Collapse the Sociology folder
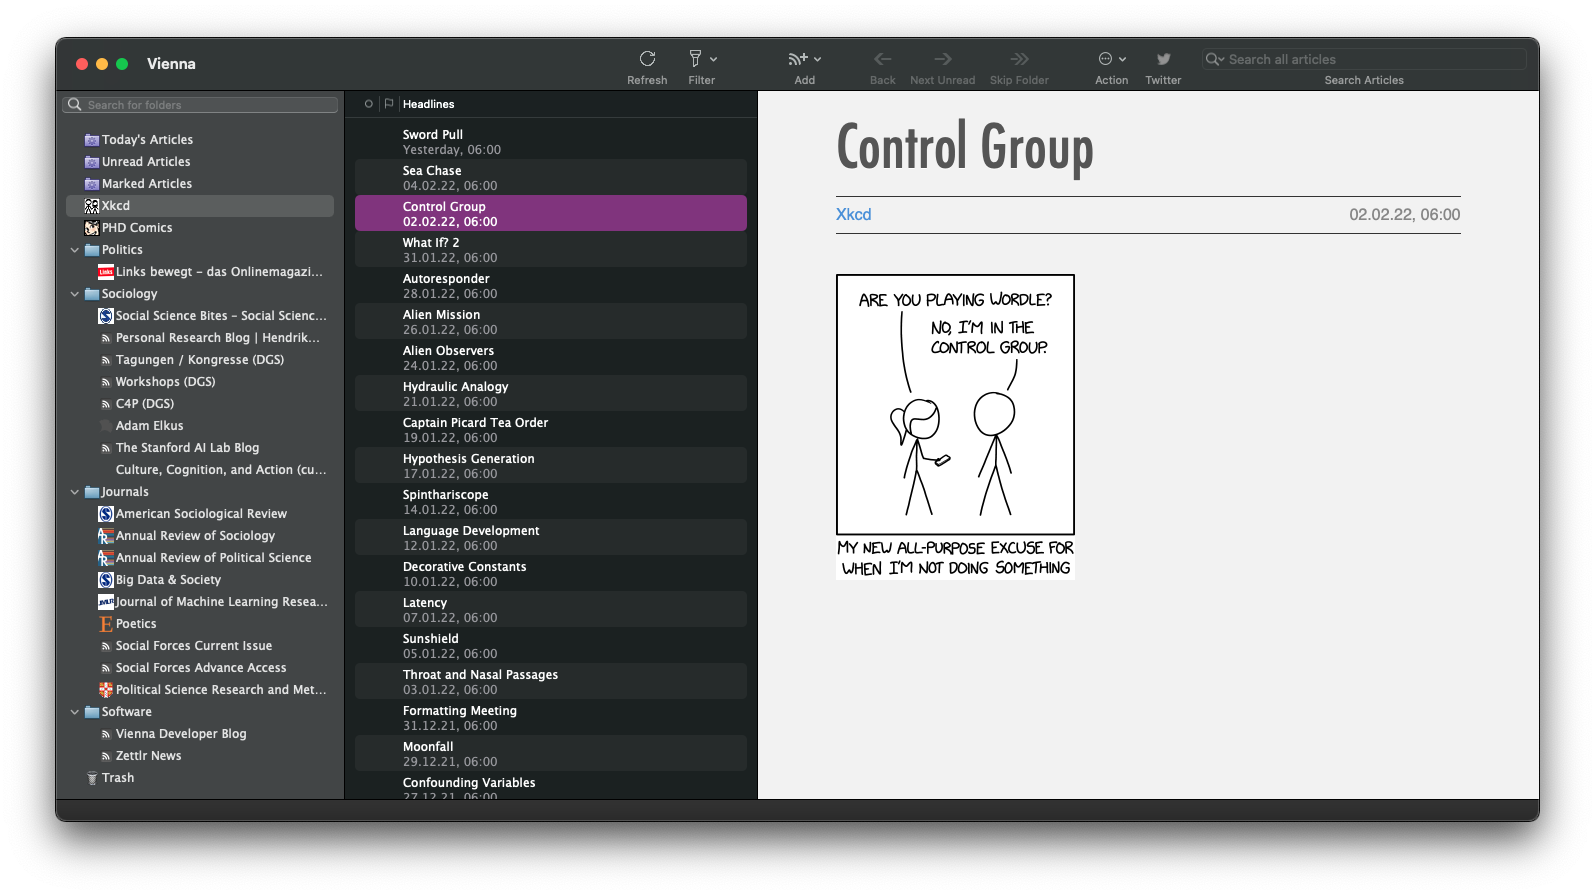The image size is (1595, 895). tap(75, 294)
